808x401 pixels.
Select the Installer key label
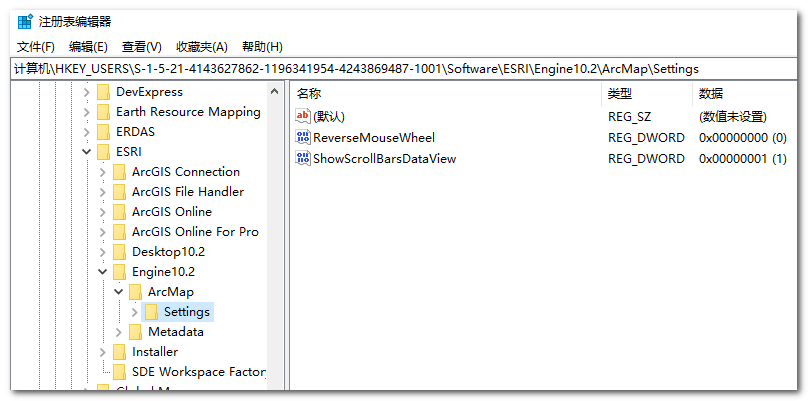pos(155,353)
